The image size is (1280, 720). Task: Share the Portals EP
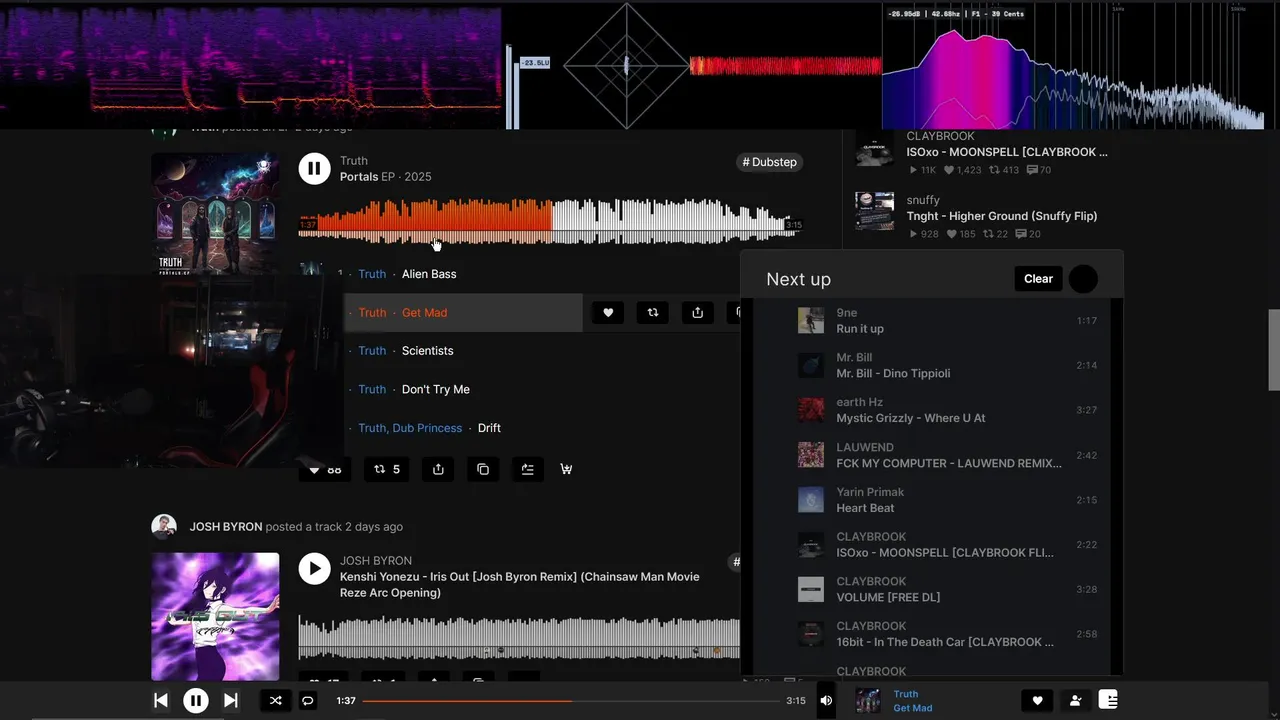[438, 469]
